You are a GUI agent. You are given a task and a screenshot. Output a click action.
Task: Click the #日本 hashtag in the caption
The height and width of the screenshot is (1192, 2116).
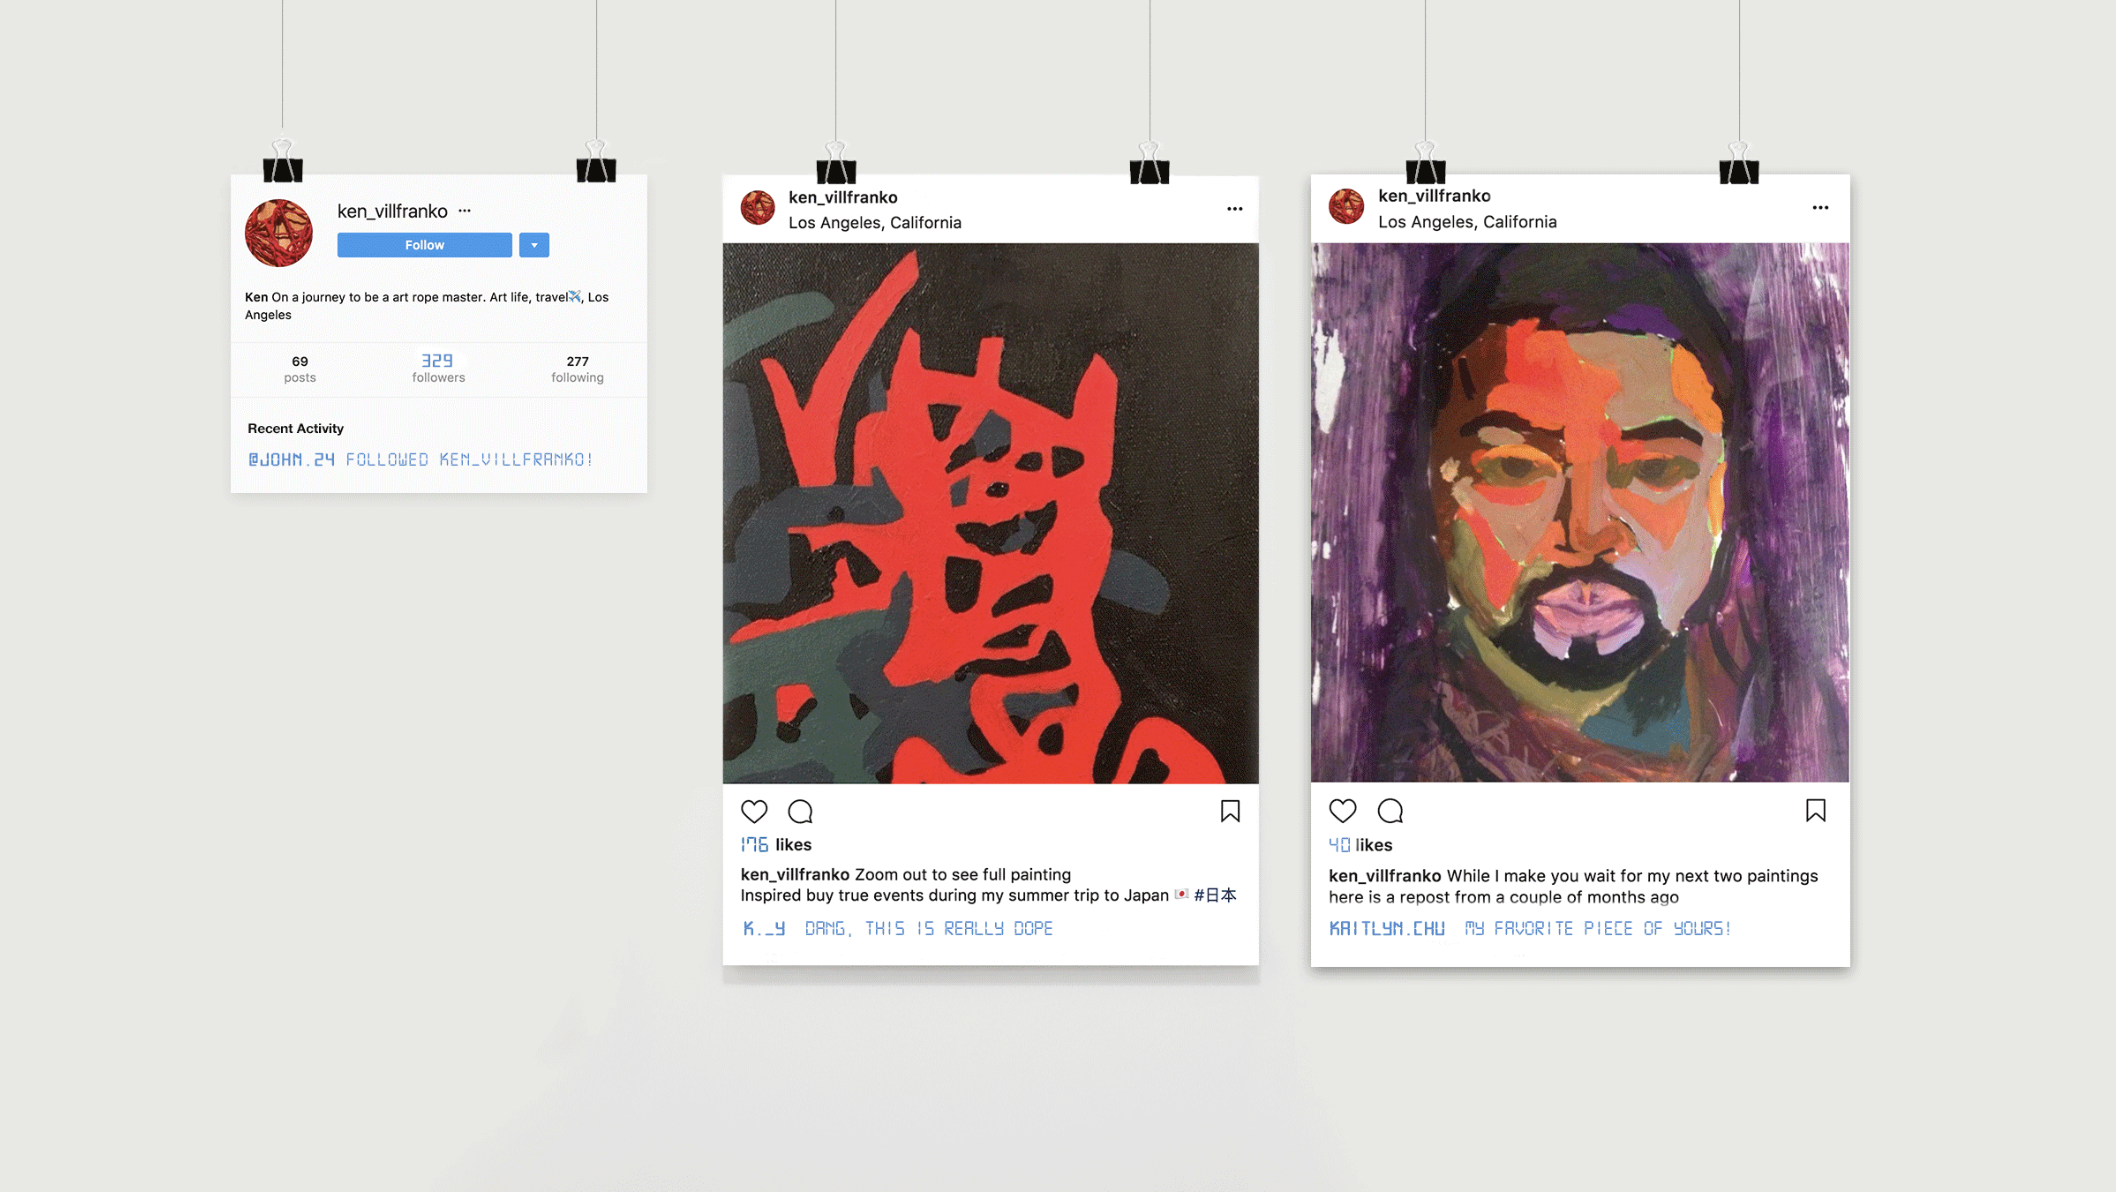tap(1215, 895)
